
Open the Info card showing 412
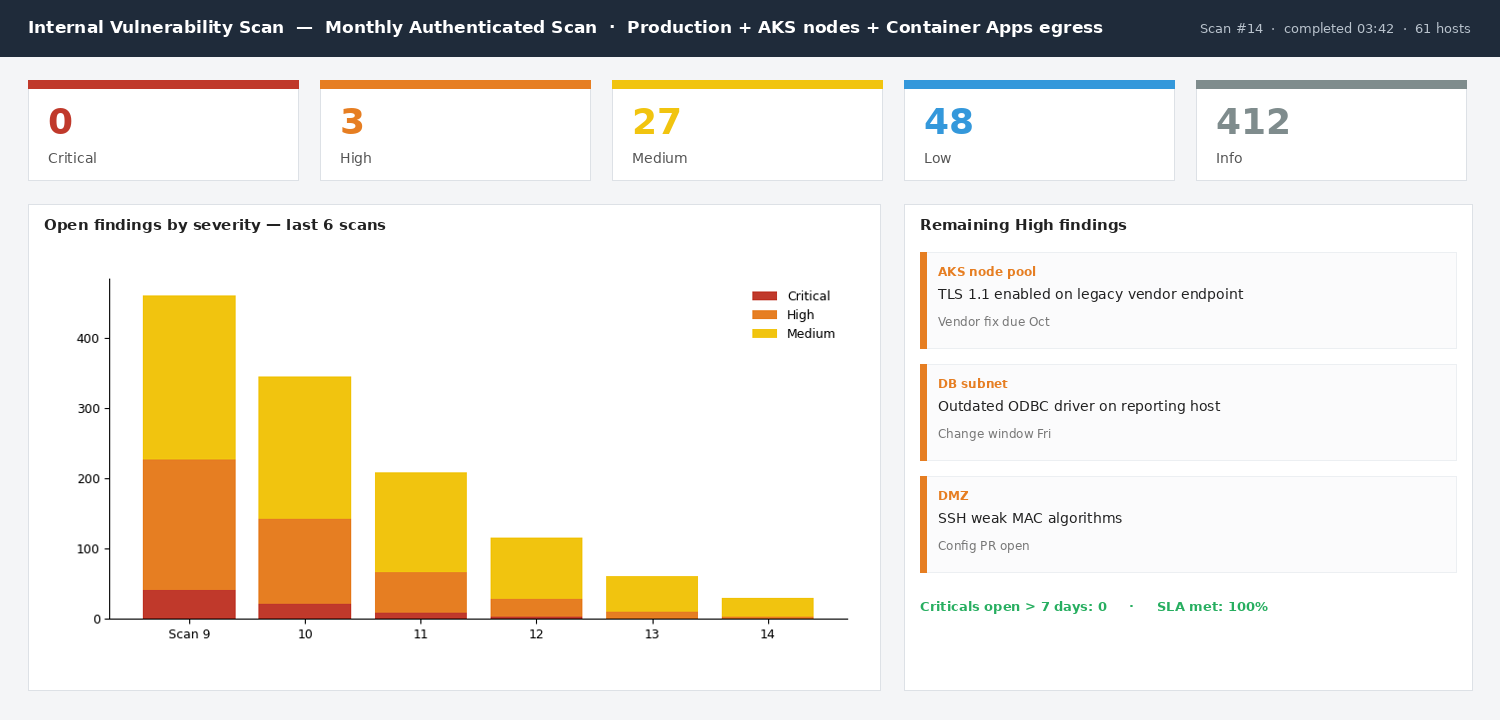click(1331, 130)
